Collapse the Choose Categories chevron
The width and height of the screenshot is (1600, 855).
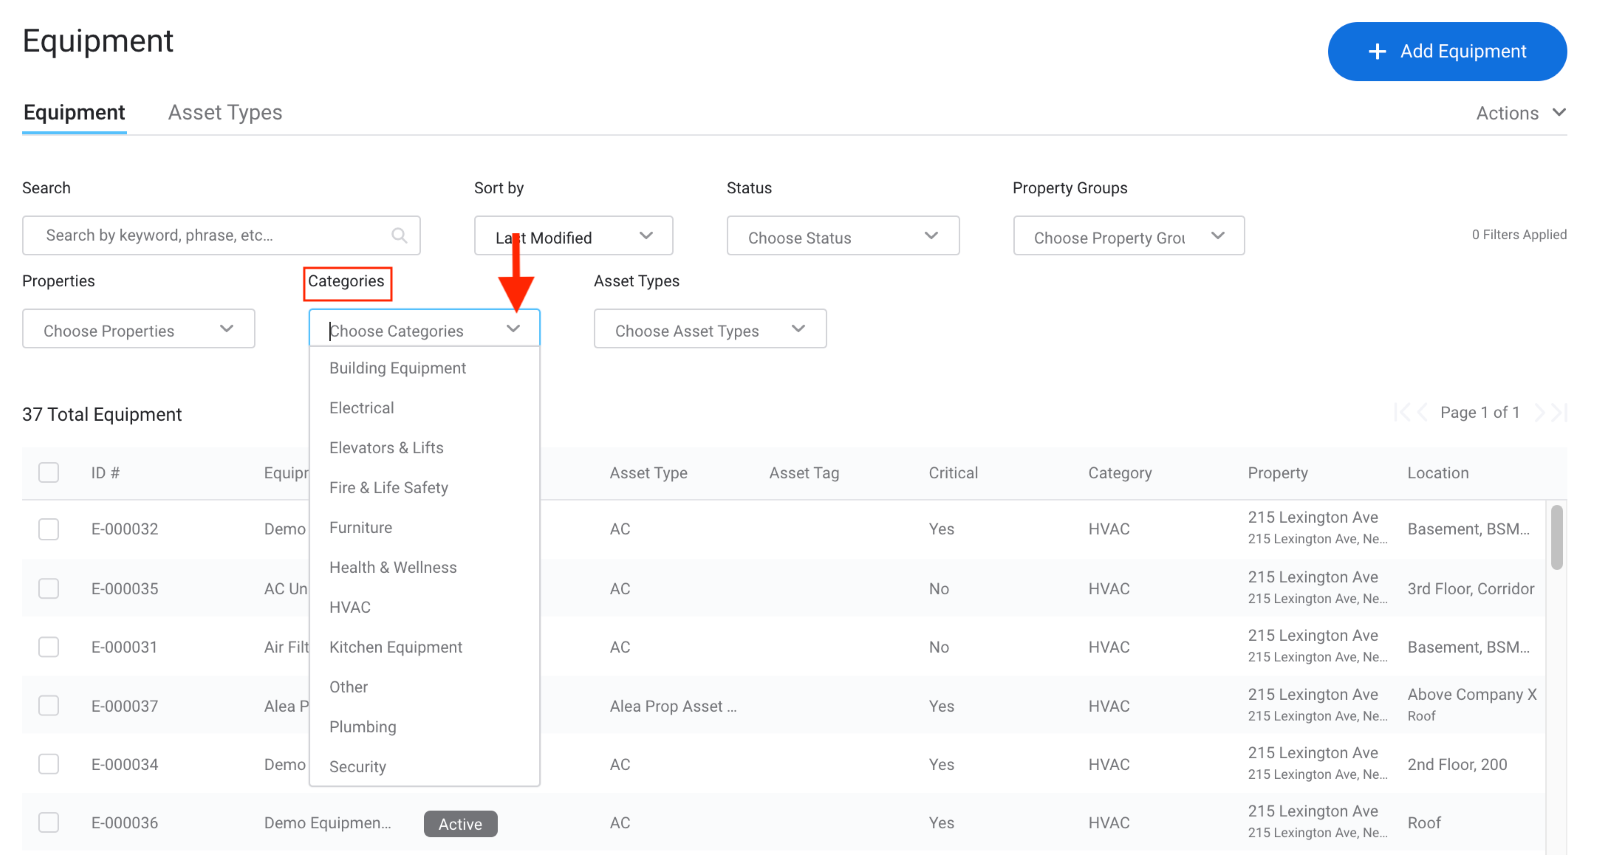point(513,329)
